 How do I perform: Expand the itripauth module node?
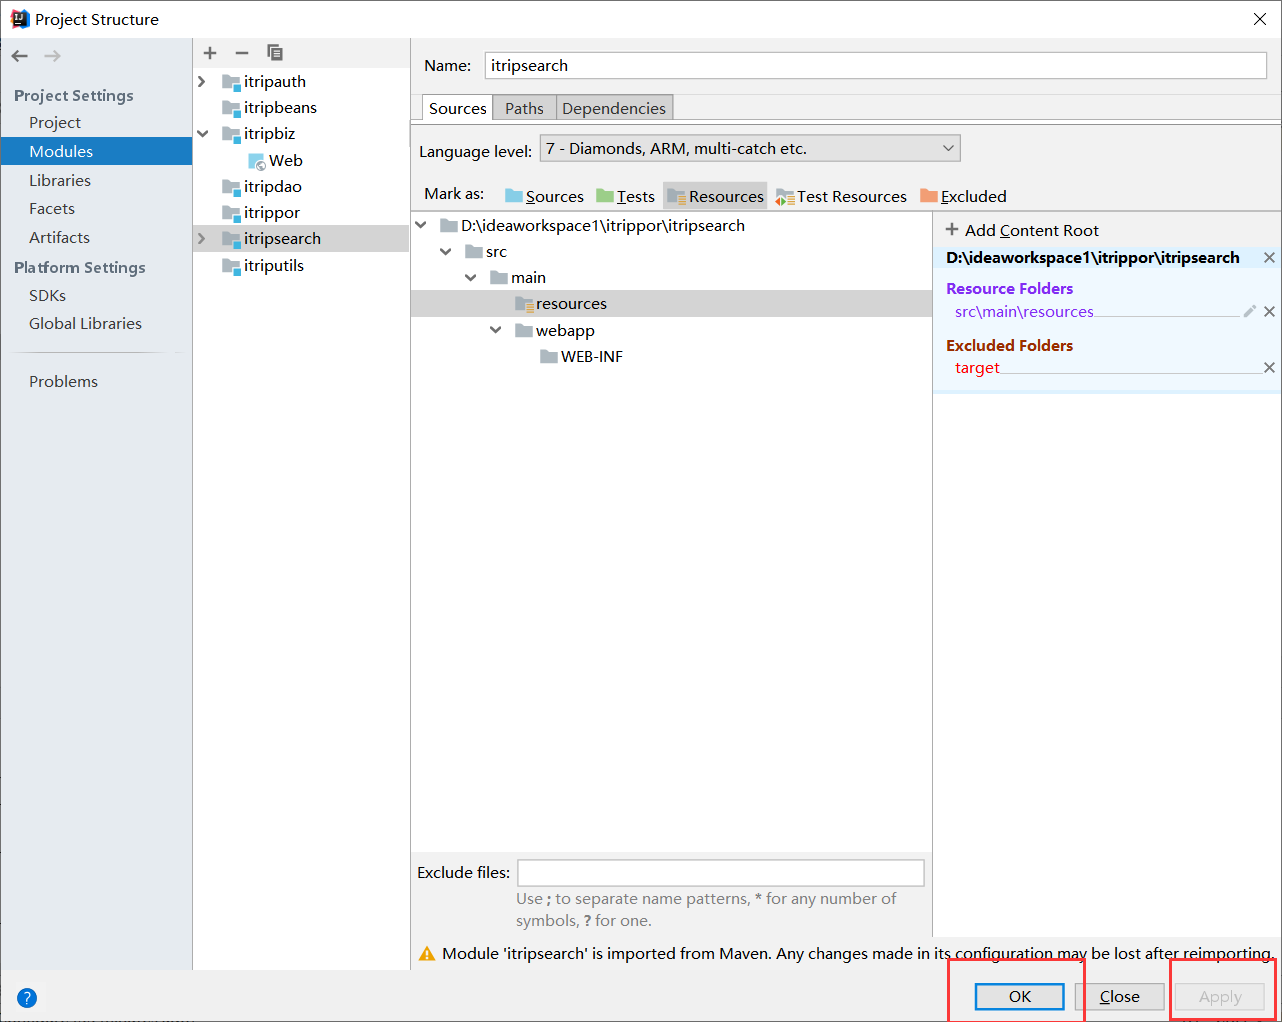click(202, 82)
